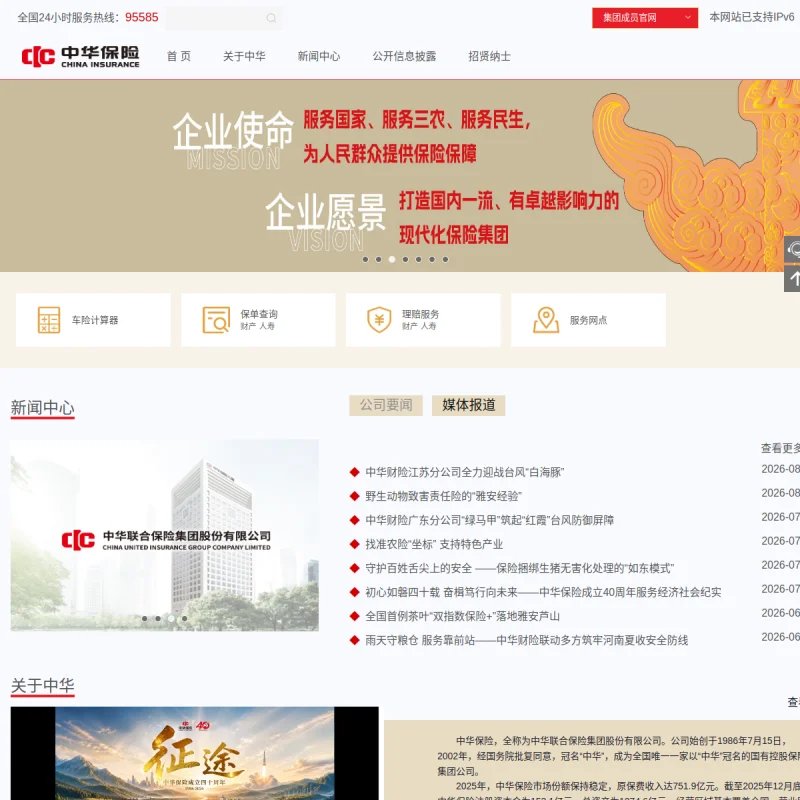
Task: Open article 雨天守粮仓 服务靠前站
Action: (x=527, y=640)
